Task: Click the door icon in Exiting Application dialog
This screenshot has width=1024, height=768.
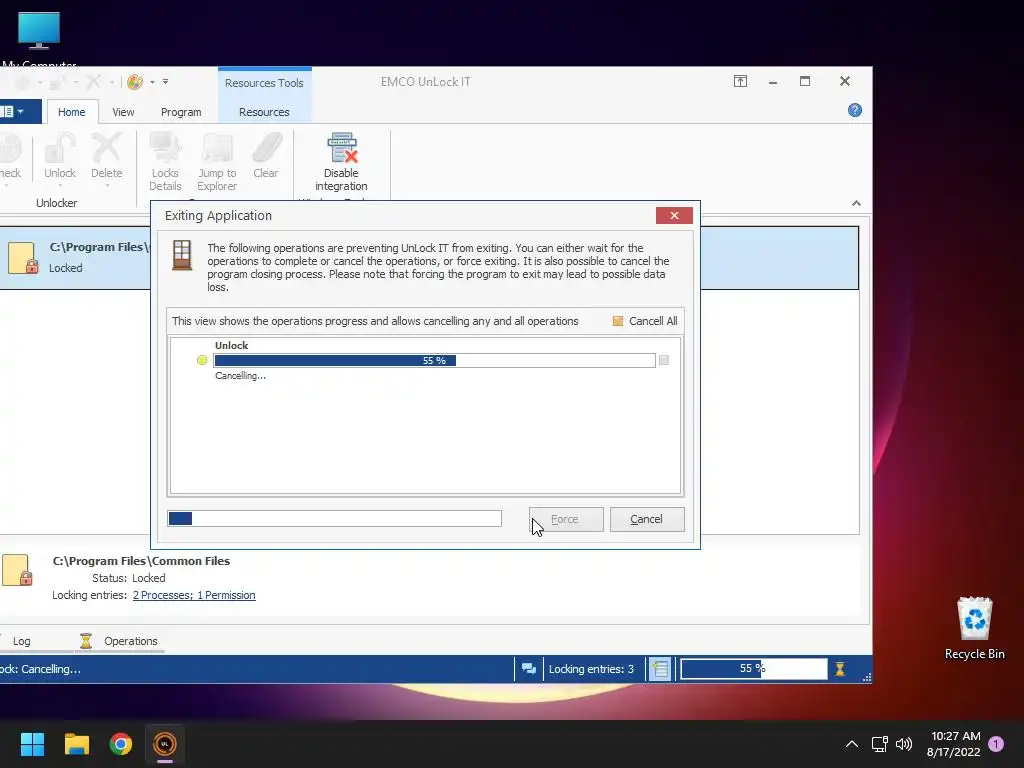Action: click(x=182, y=255)
